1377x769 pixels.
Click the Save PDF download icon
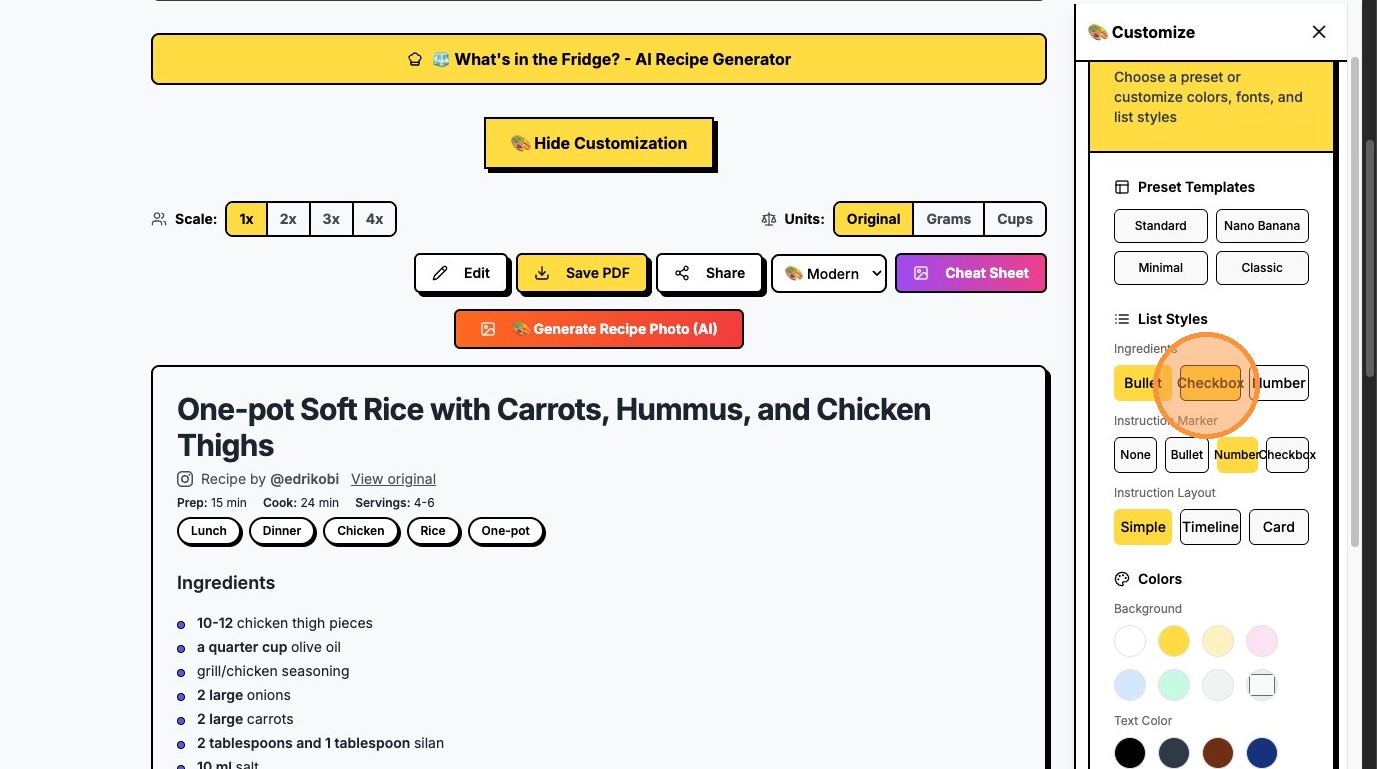[x=542, y=273]
